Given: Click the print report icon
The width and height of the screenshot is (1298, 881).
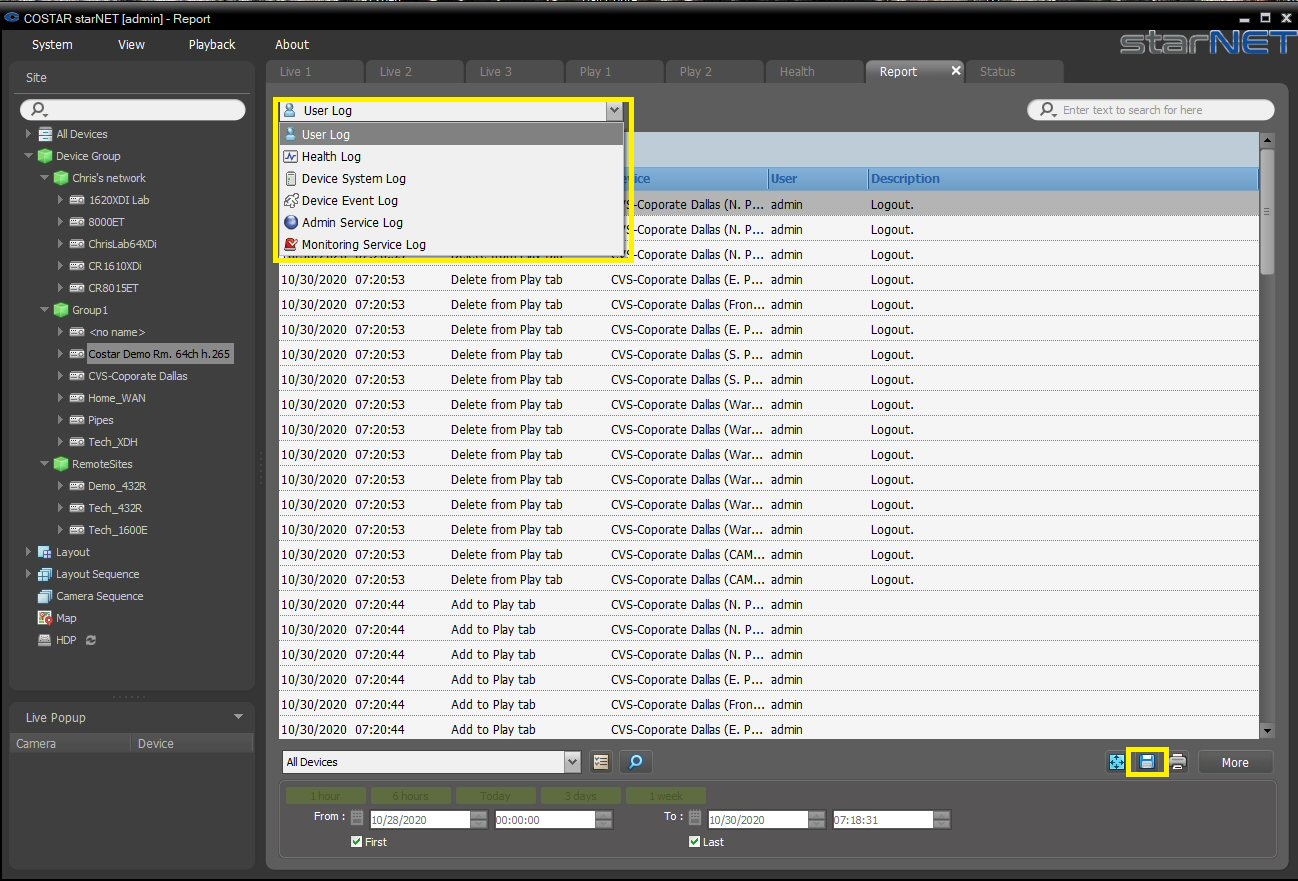Looking at the screenshot, I should click(x=1178, y=762).
